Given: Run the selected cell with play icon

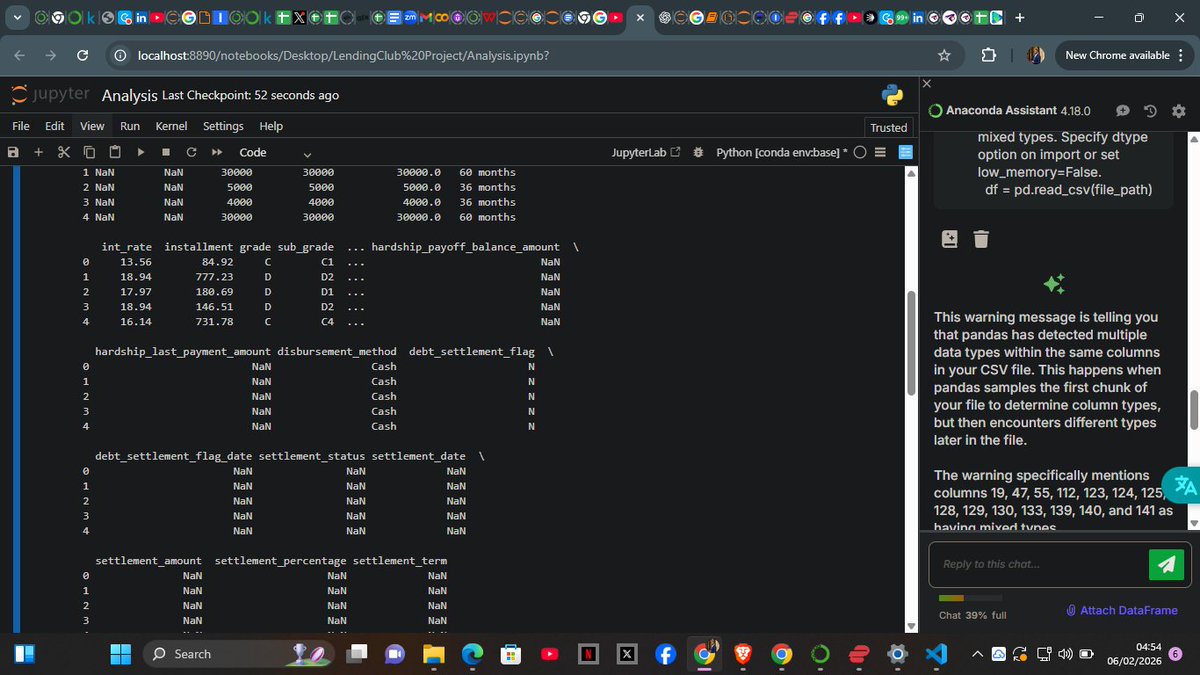Looking at the screenshot, I should click(x=141, y=152).
